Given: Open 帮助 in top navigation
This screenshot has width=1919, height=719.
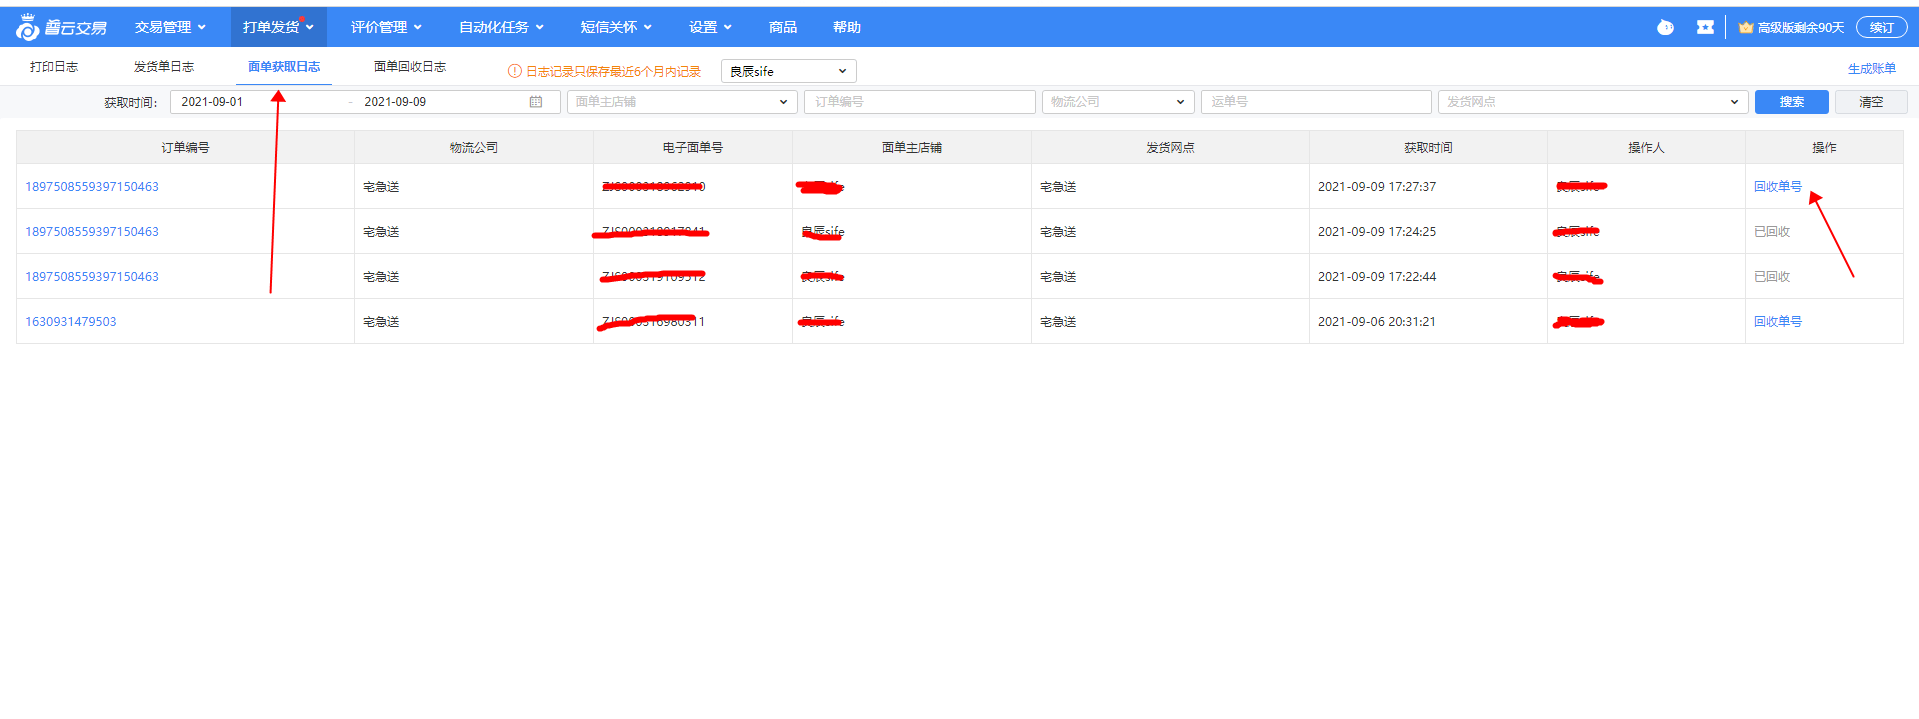Looking at the screenshot, I should tap(847, 27).
